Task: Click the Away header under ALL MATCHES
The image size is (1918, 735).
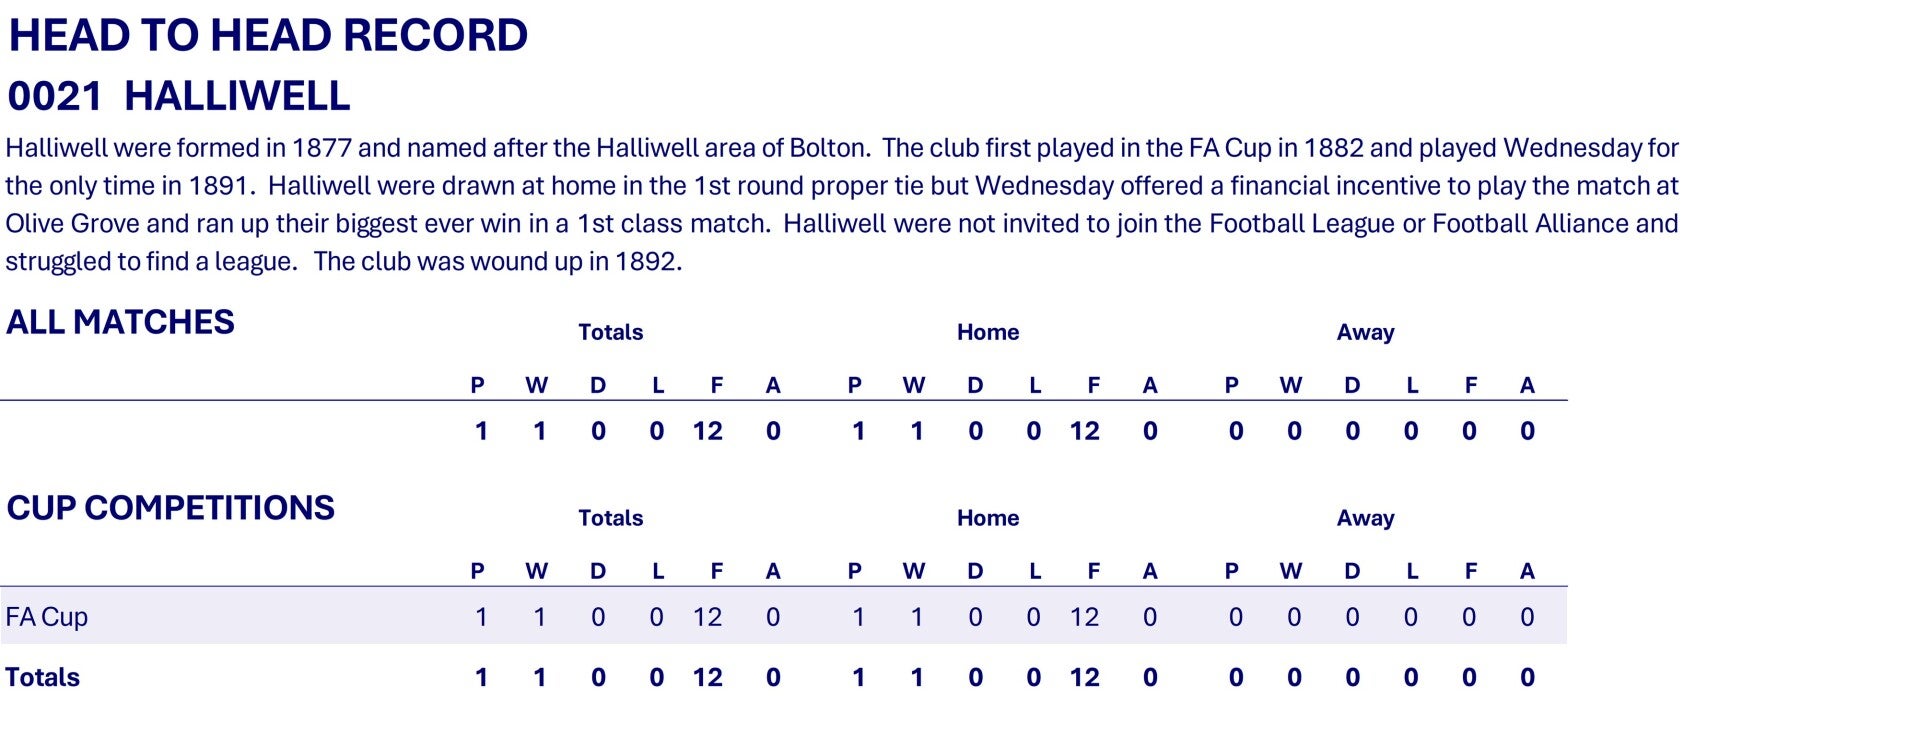Action: coord(1364,332)
